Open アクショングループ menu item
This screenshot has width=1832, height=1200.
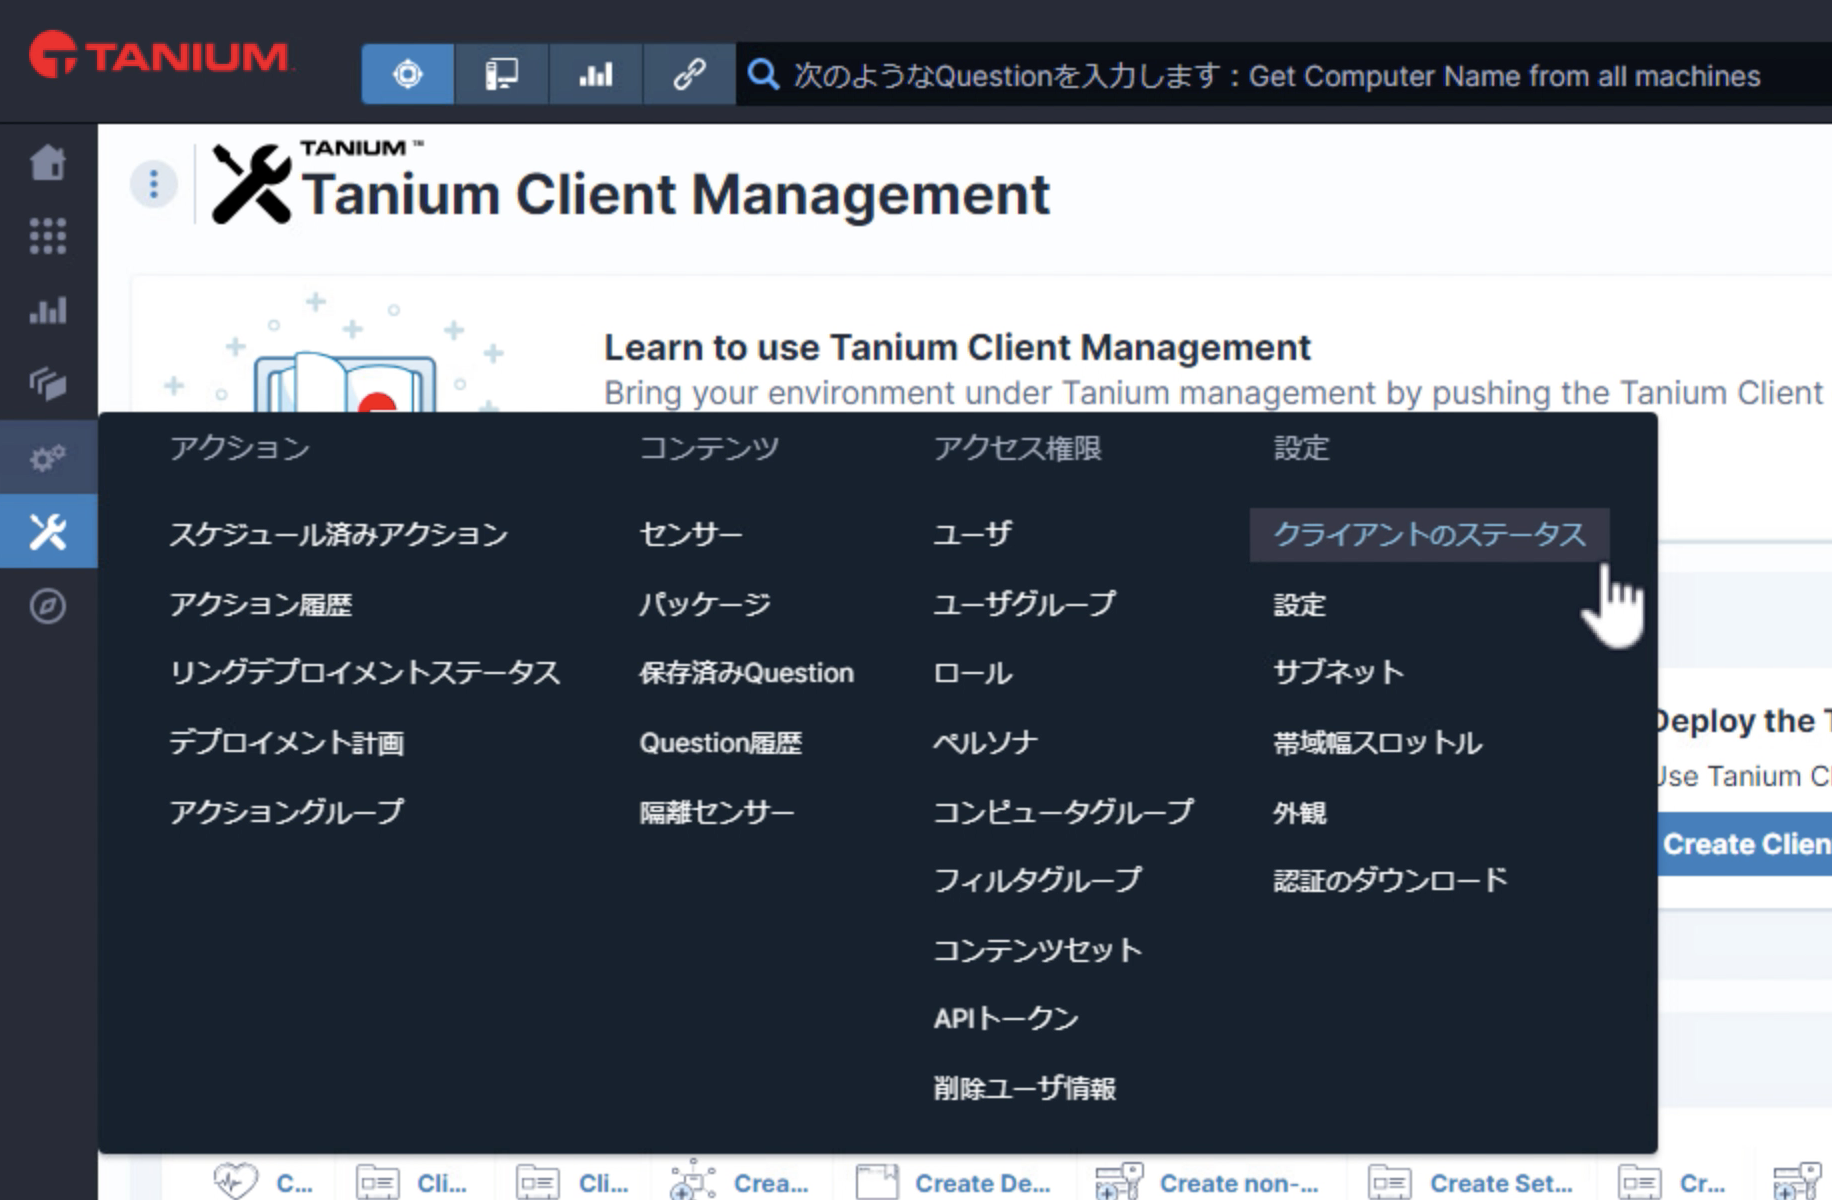pos(286,812)
